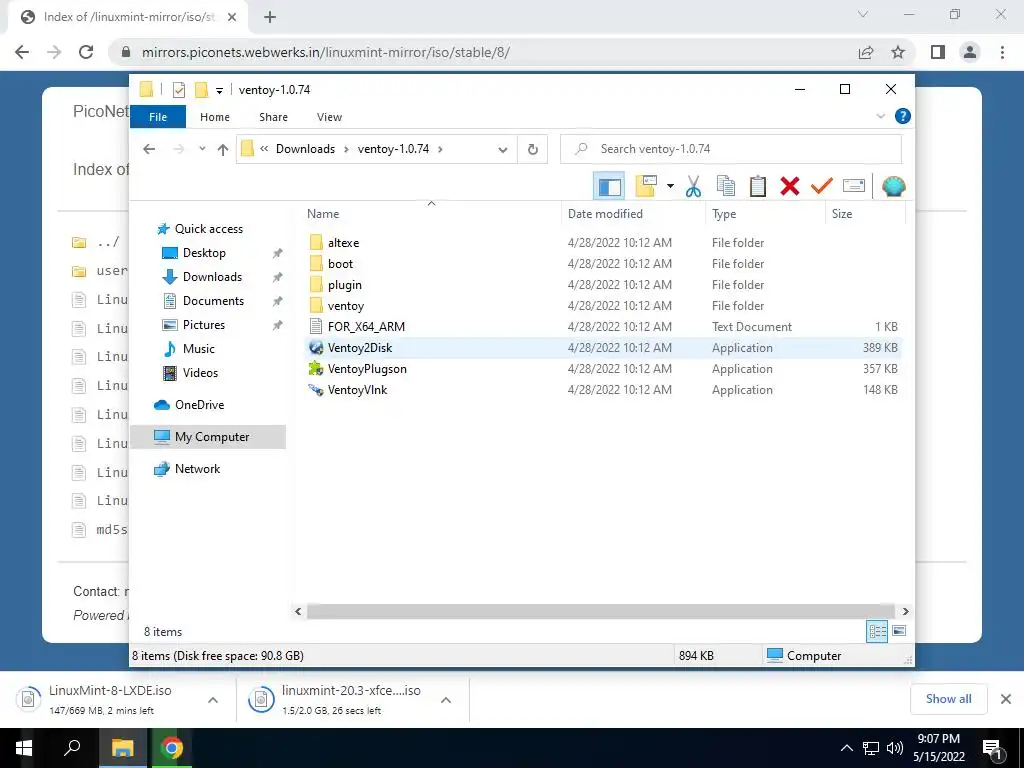1024x768 pixels.
Task: Click the Copy toolbar icon
Action: [x=726, y=187]
